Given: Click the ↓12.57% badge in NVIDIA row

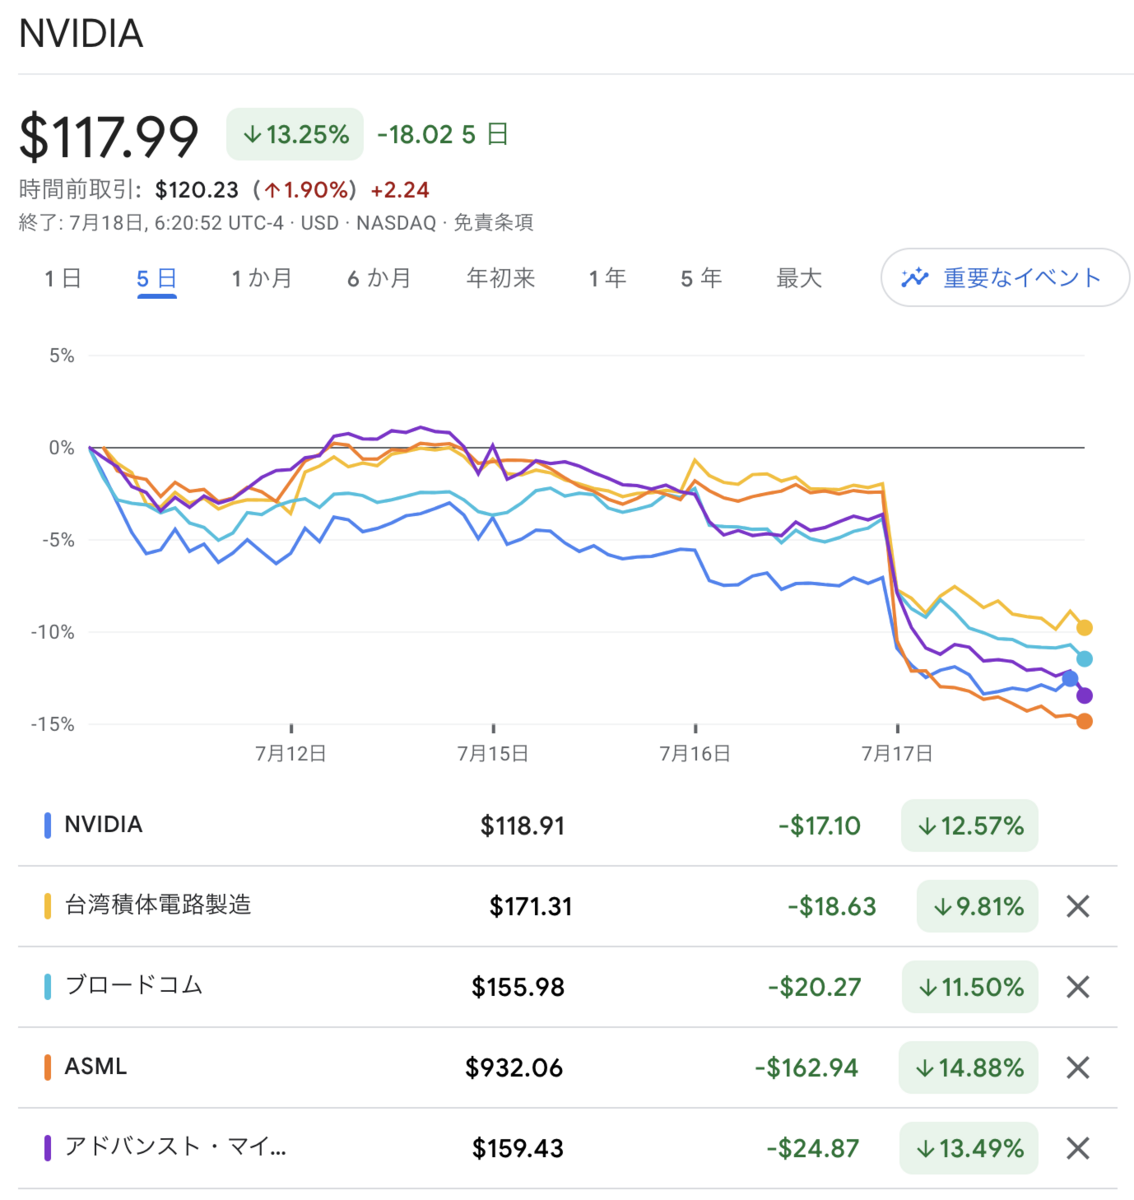Looking at the screenshot, I should (x=969, y=826).
